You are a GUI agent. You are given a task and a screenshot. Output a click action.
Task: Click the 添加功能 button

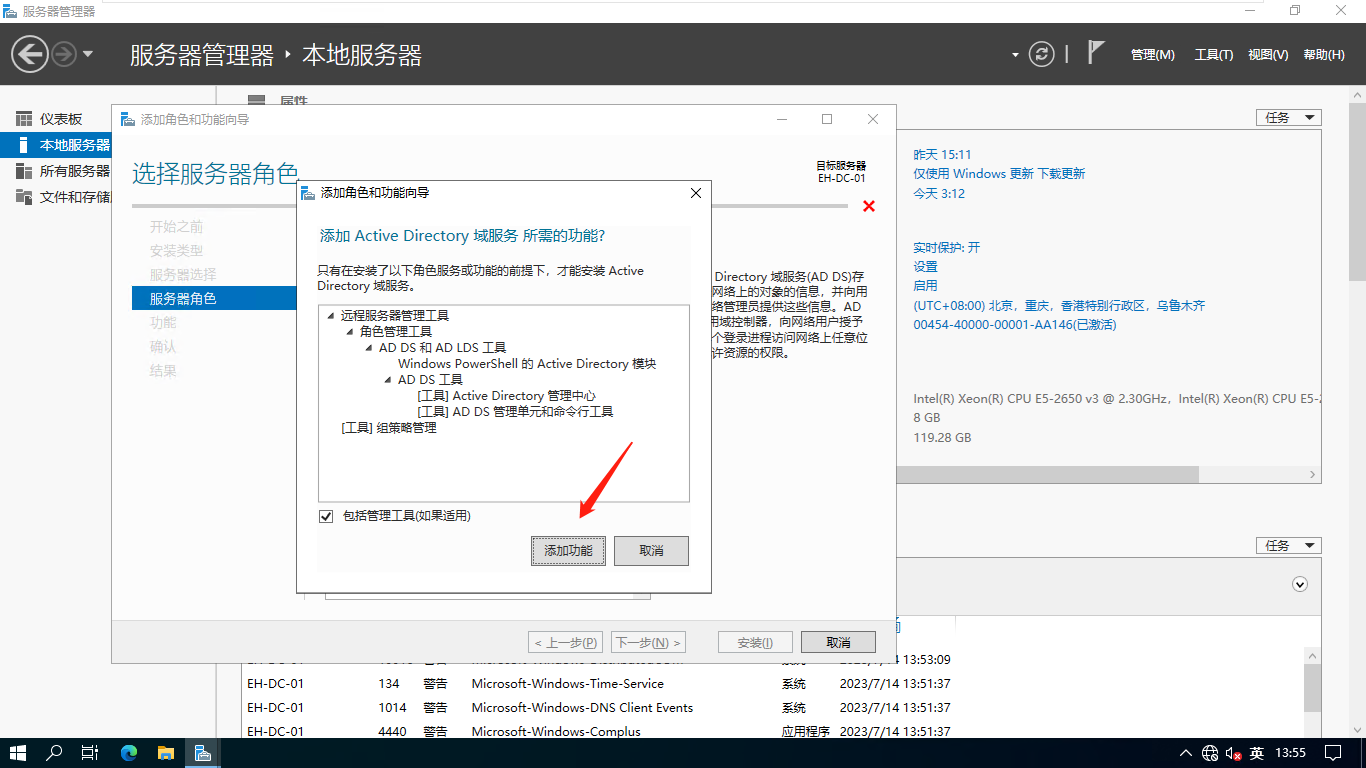(x=568, y=551)
